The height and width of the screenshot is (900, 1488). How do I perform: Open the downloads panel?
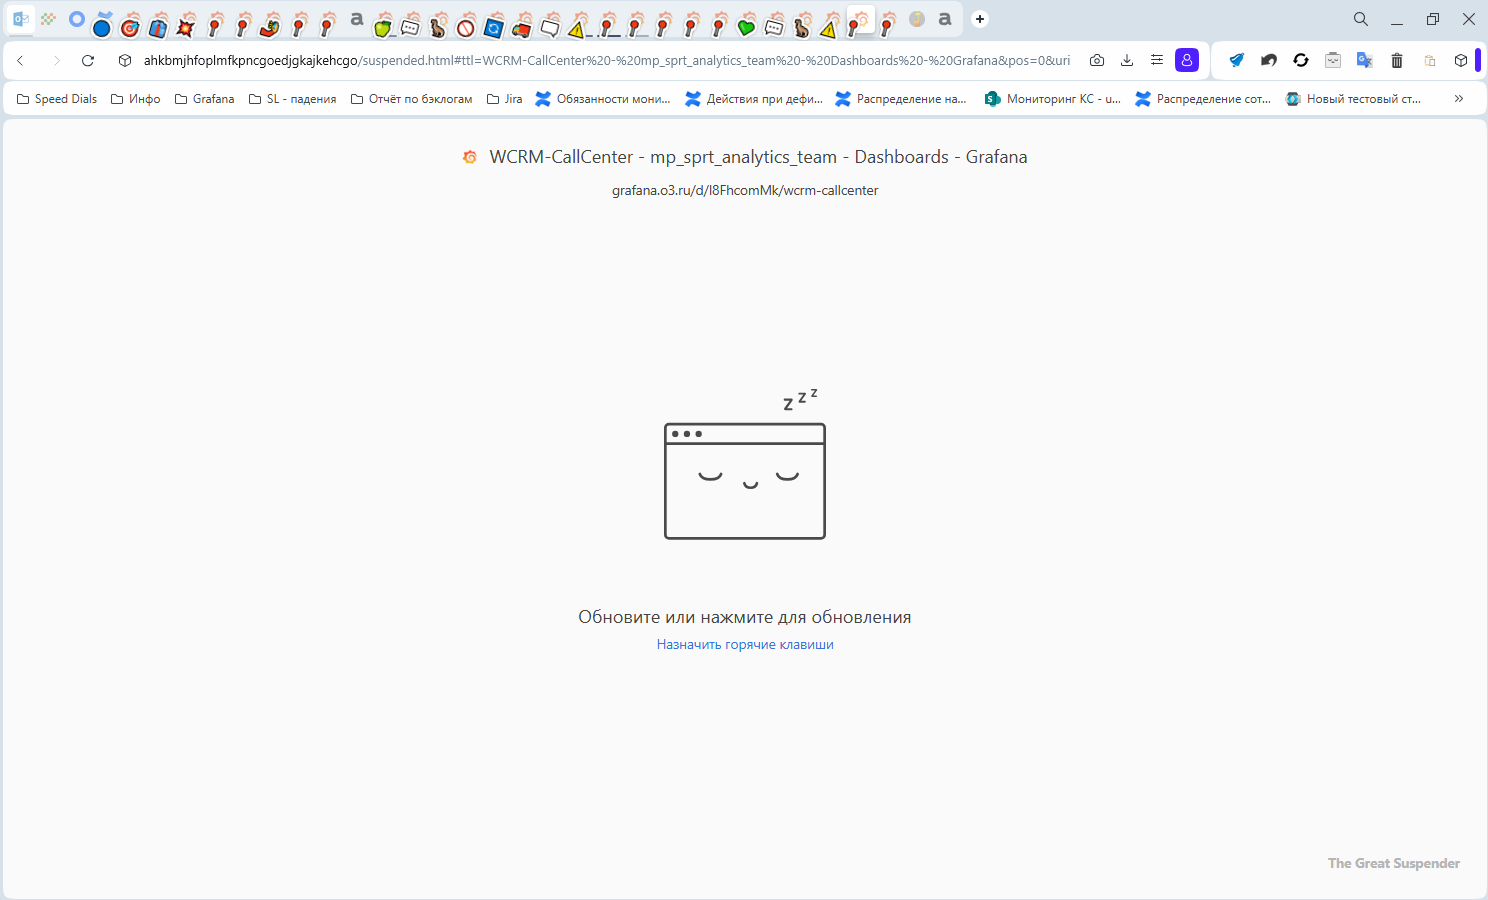(x=1127, y=60)
